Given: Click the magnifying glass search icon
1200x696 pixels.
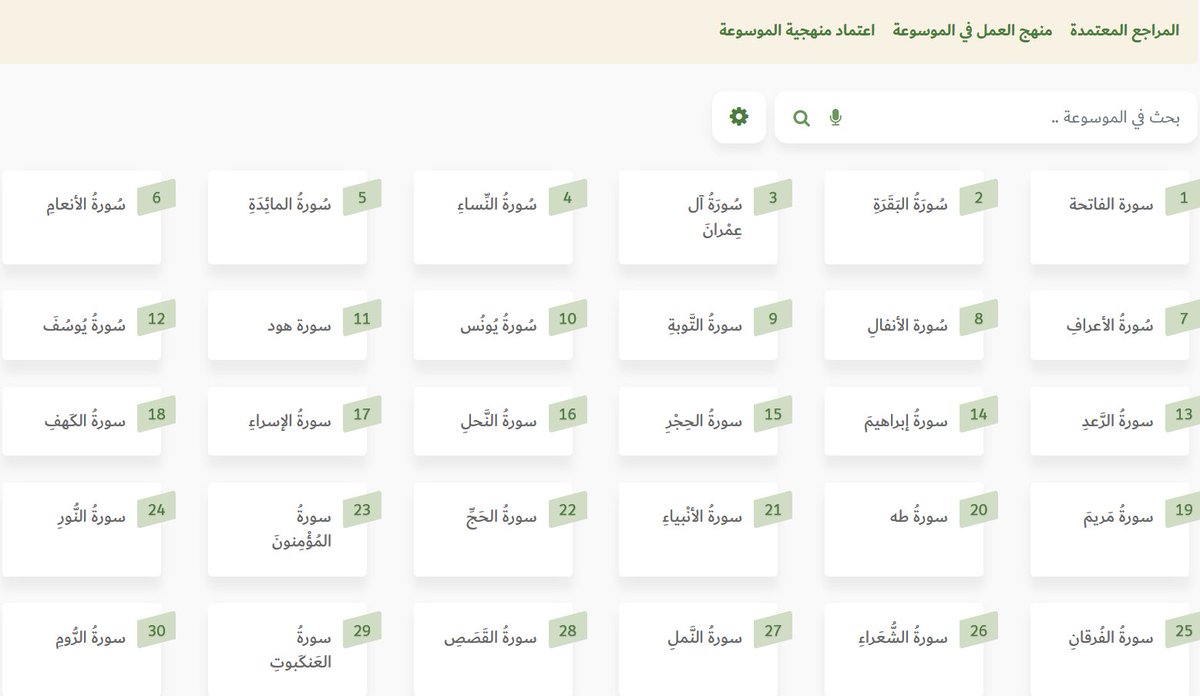Looking at the screenshot, I should click(x=801, y=117).
